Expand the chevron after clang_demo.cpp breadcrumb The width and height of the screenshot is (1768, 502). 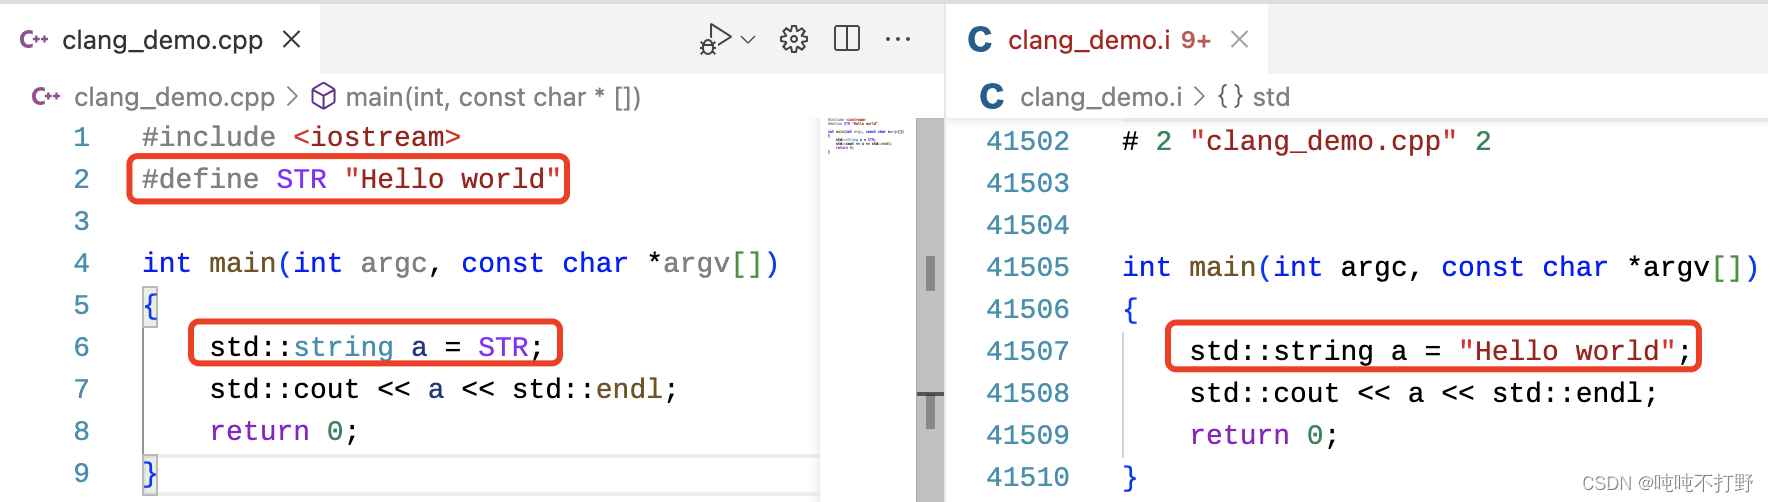coord(292,96)
